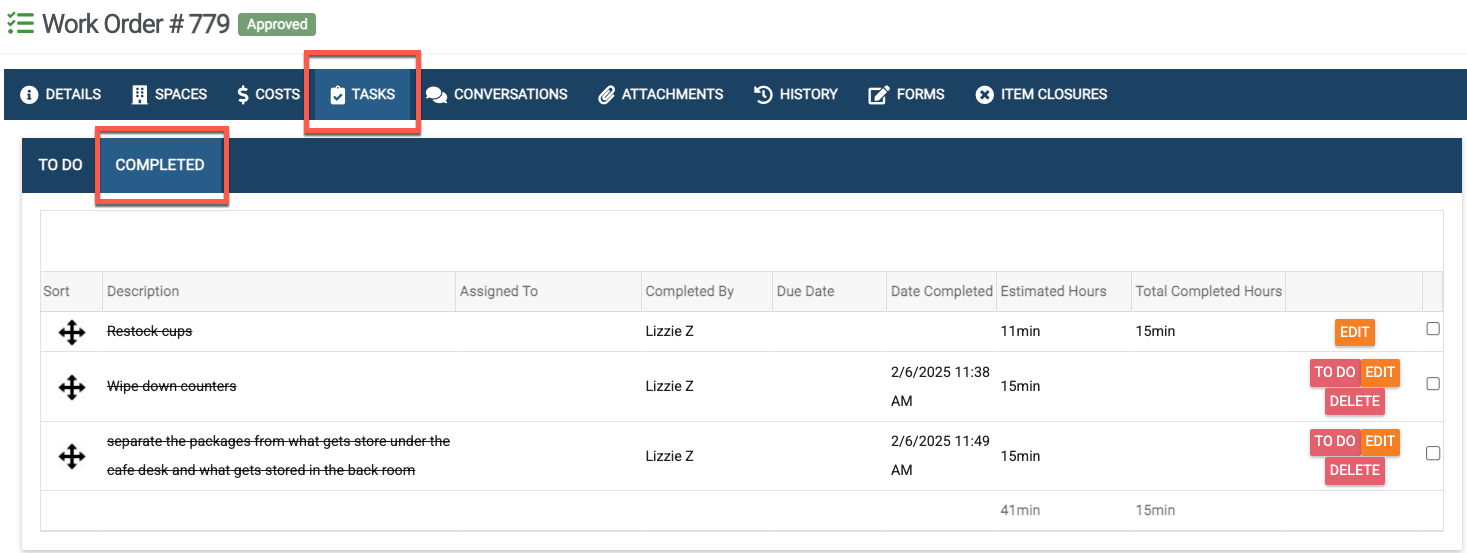Click the Details info circle icon
This screenshot has height=553, width=1467.
(x=29, y=95)
